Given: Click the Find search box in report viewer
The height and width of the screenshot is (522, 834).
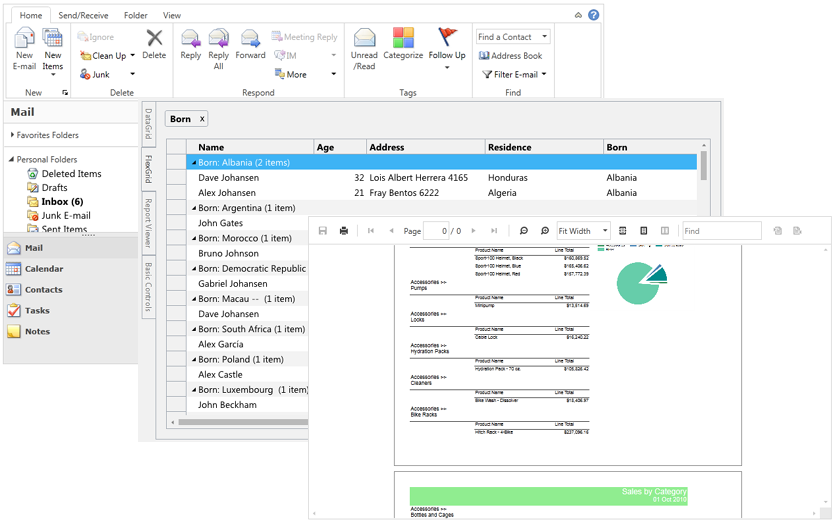Looking at the screenshot, I should (722, 230).
